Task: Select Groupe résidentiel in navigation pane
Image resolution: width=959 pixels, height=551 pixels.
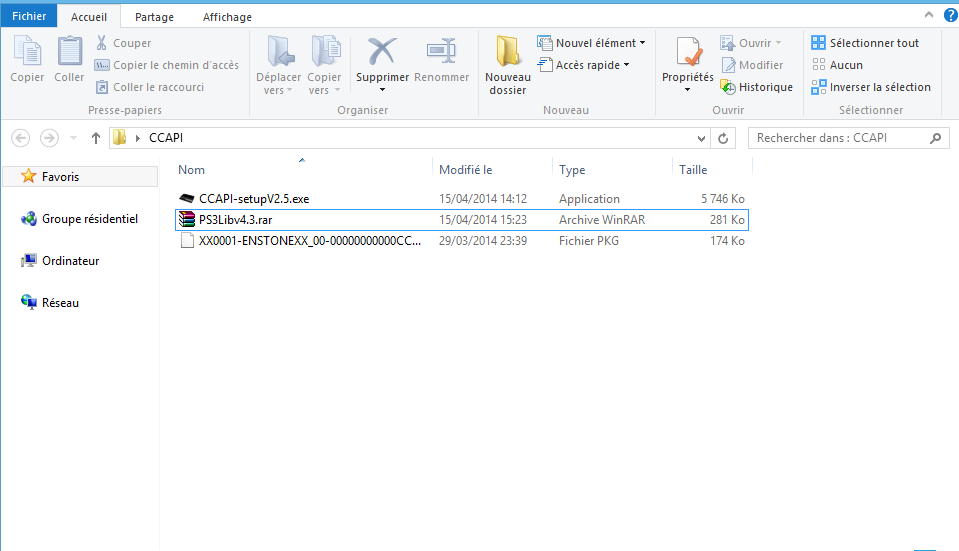Action: coord(80,219)
